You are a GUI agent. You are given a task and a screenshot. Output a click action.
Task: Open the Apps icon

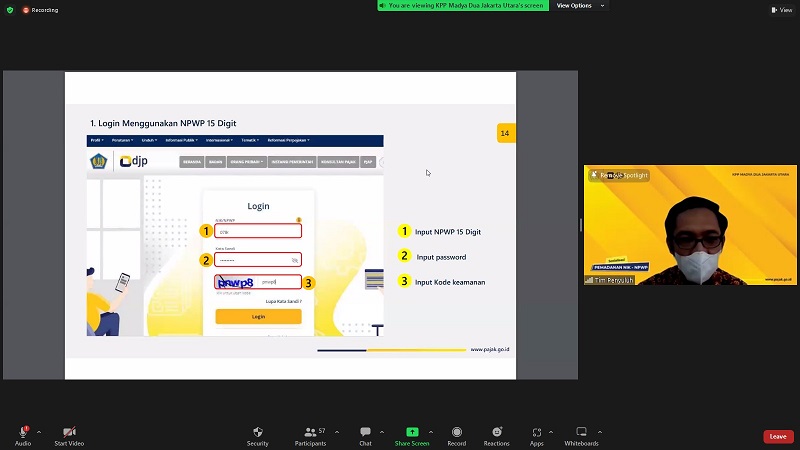[x=537, y=432]
